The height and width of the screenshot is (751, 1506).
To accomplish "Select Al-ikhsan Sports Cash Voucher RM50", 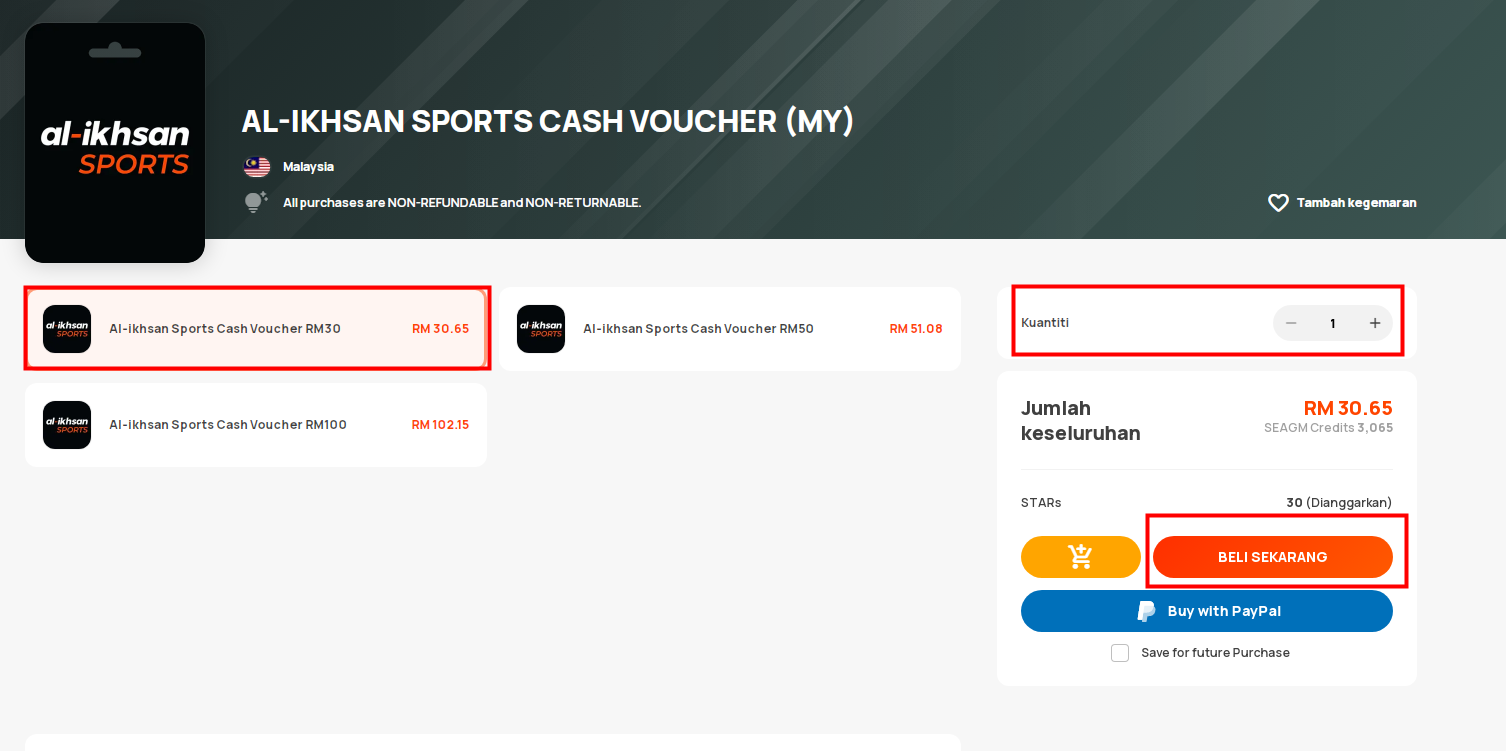I will click(x=730, y=329).
